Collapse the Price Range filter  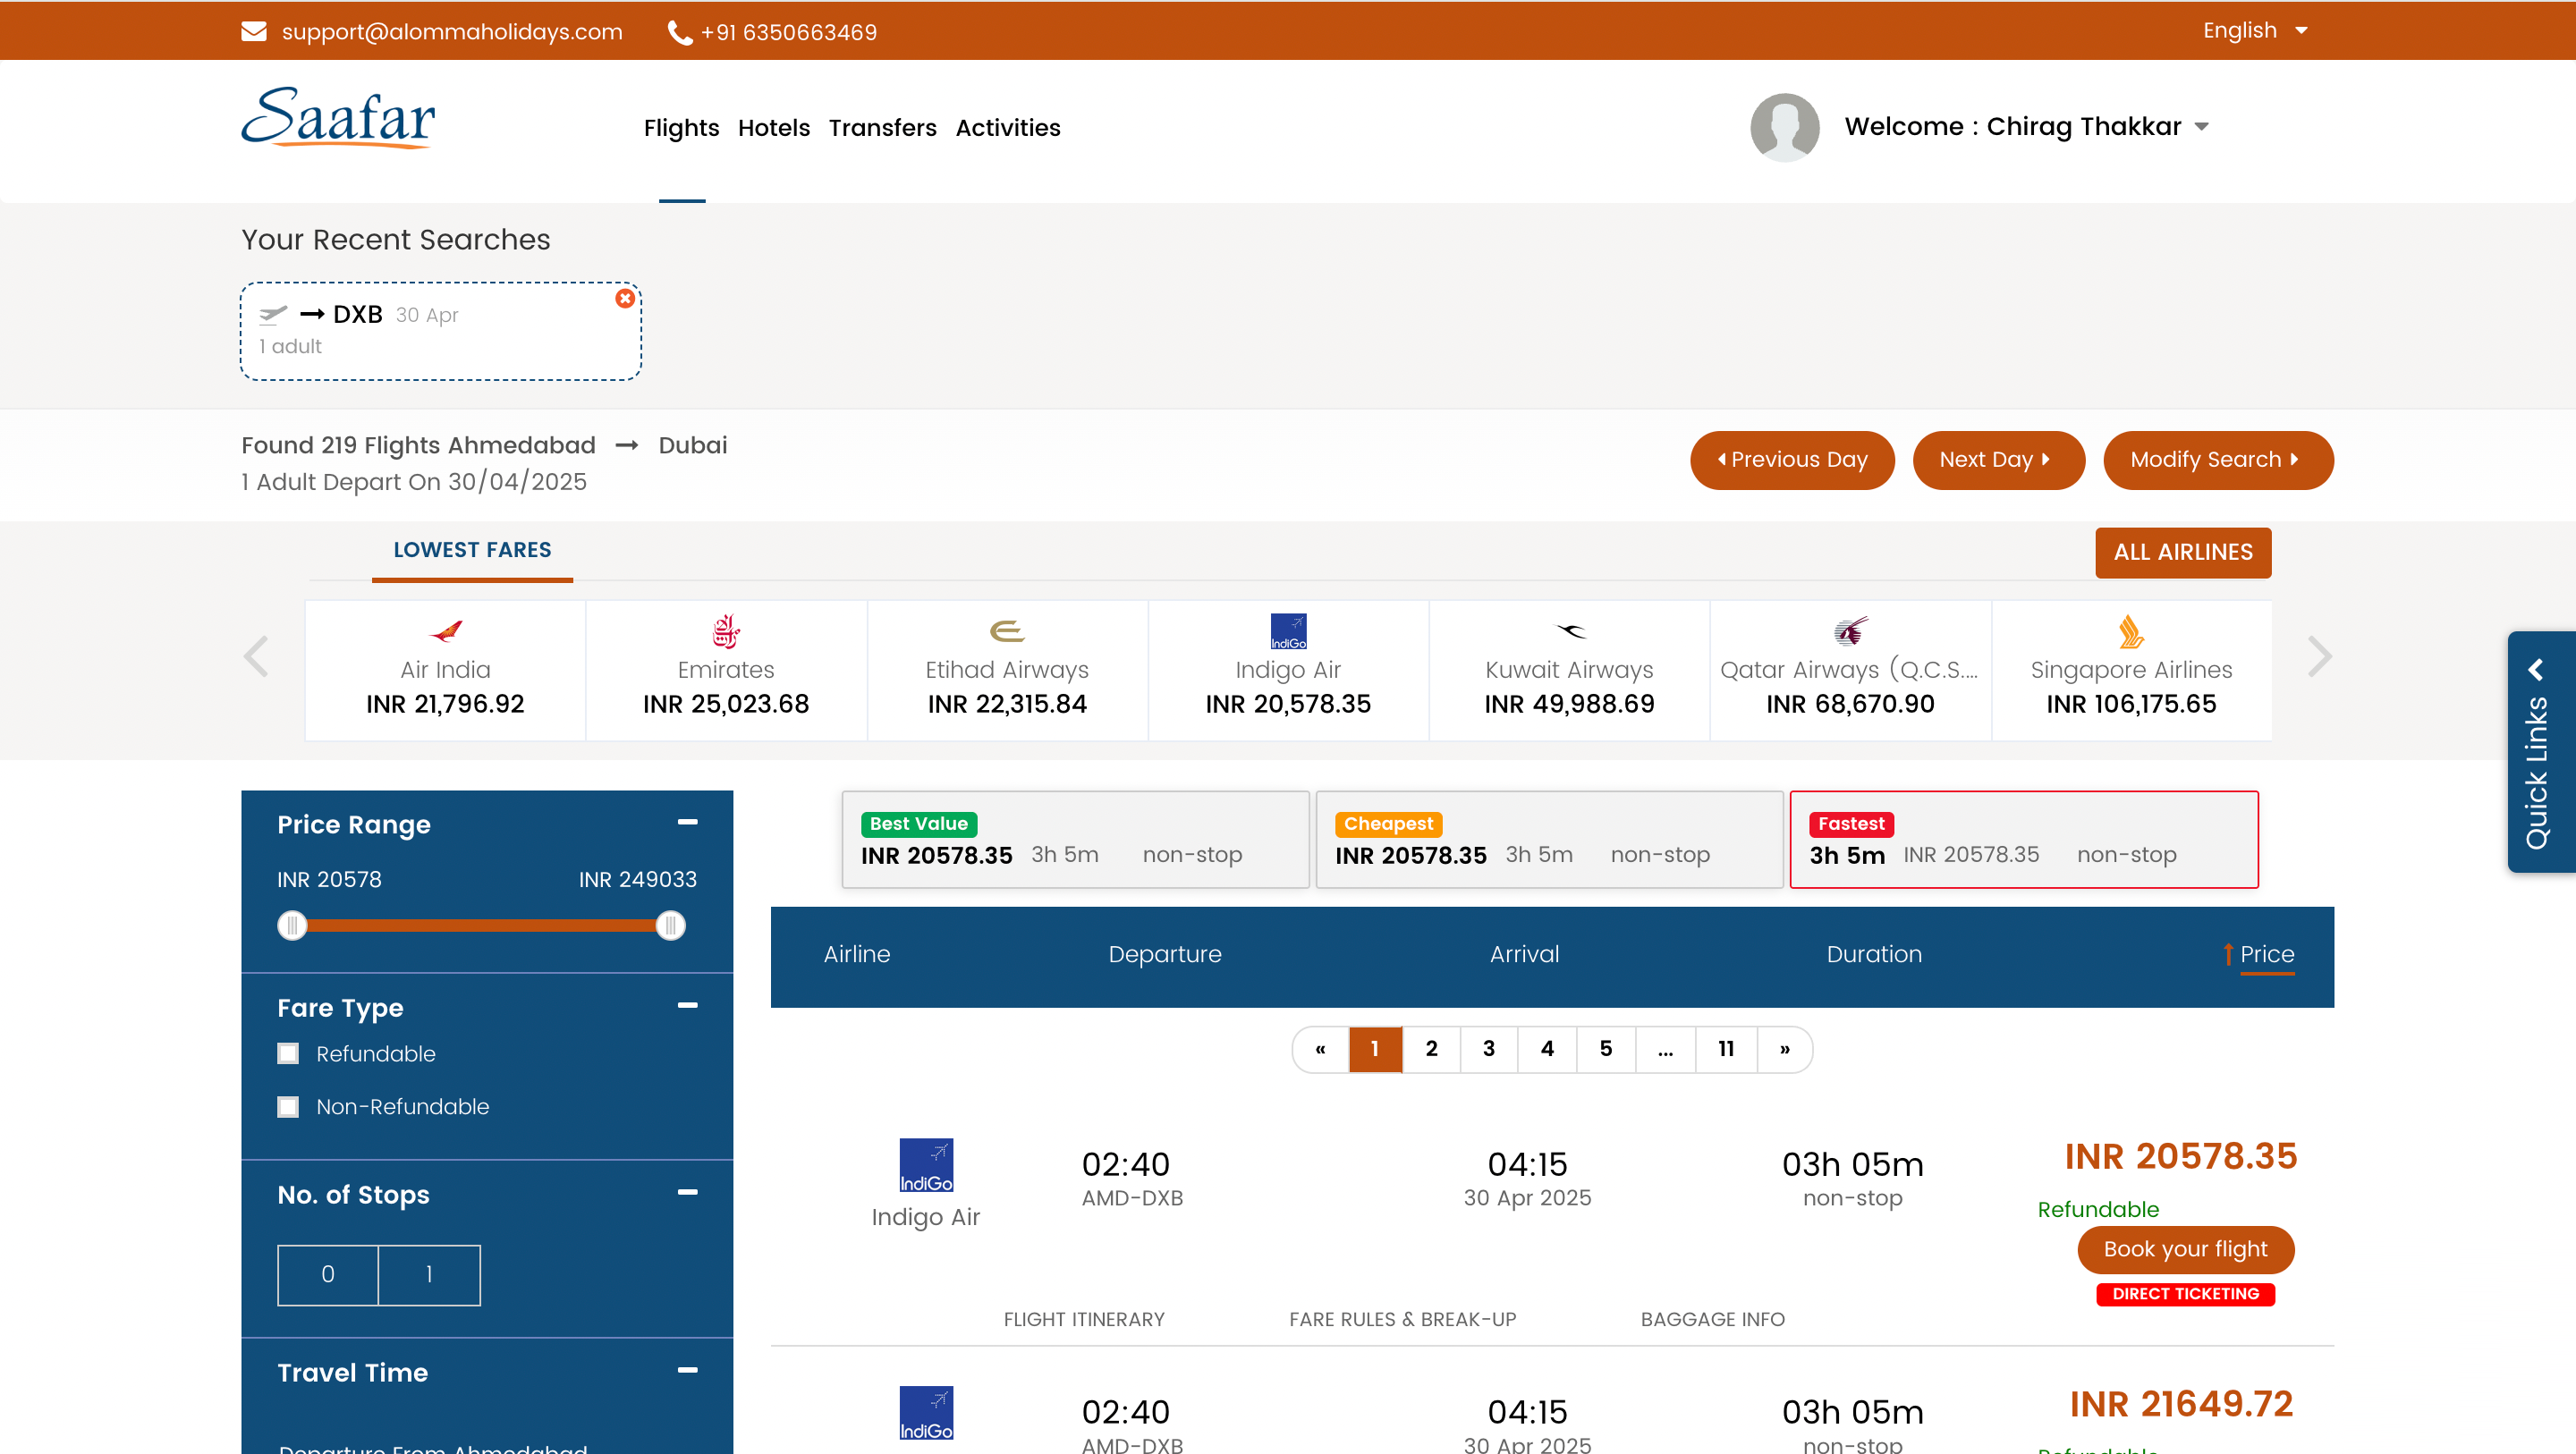pos(688,822)
